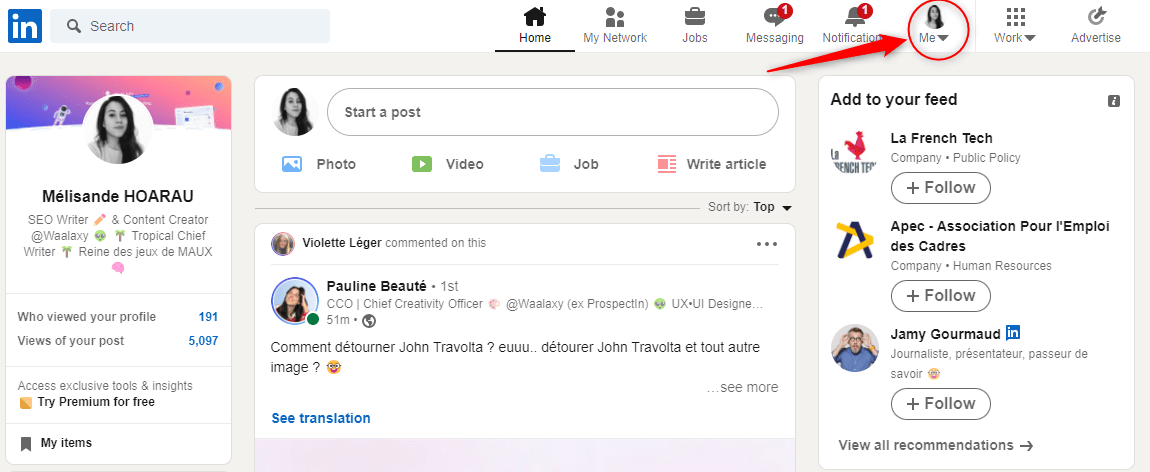Open My Network icon

point(615,17)
